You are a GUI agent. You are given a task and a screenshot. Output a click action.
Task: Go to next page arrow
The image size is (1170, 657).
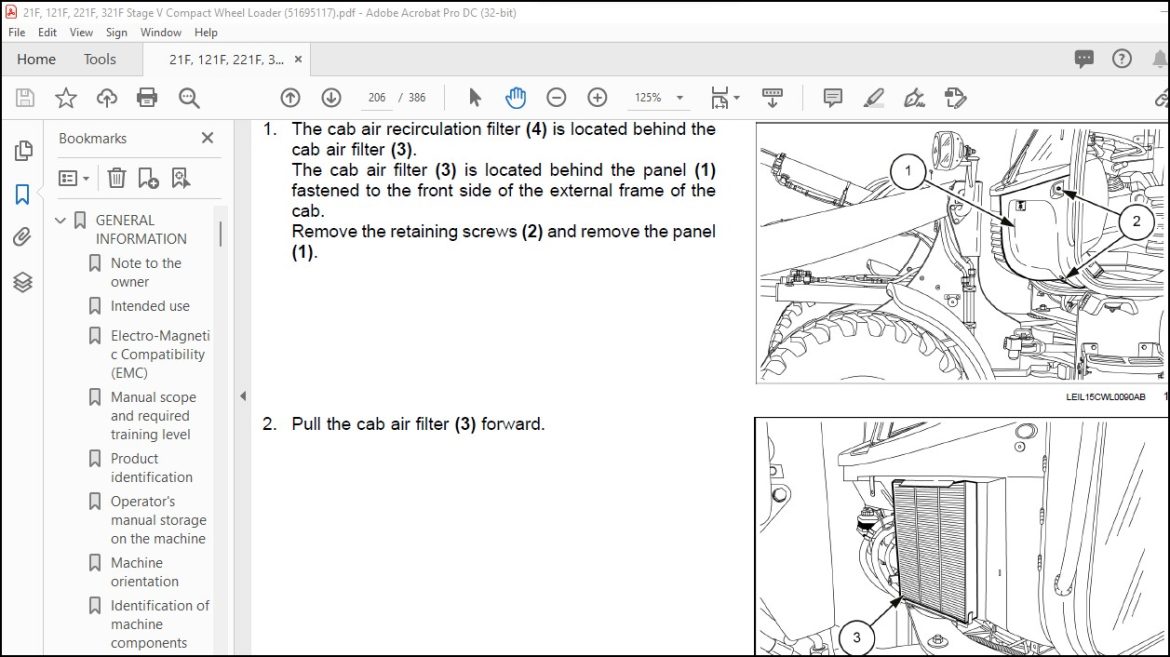[331, 97]
